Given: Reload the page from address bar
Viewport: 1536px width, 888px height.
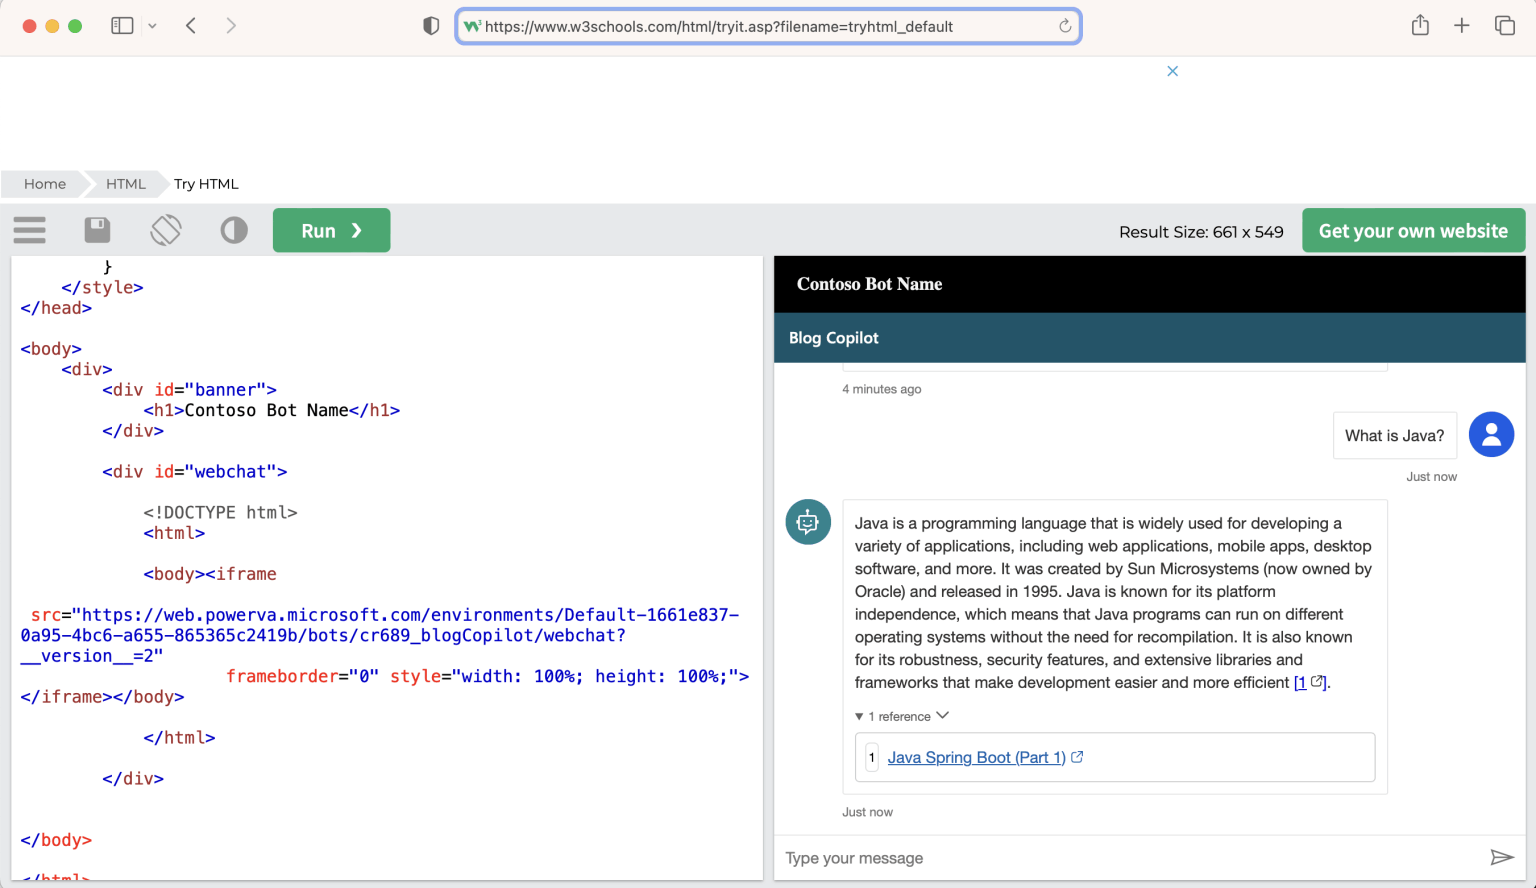Looking at the screenshot, I should click(1065, 26).
